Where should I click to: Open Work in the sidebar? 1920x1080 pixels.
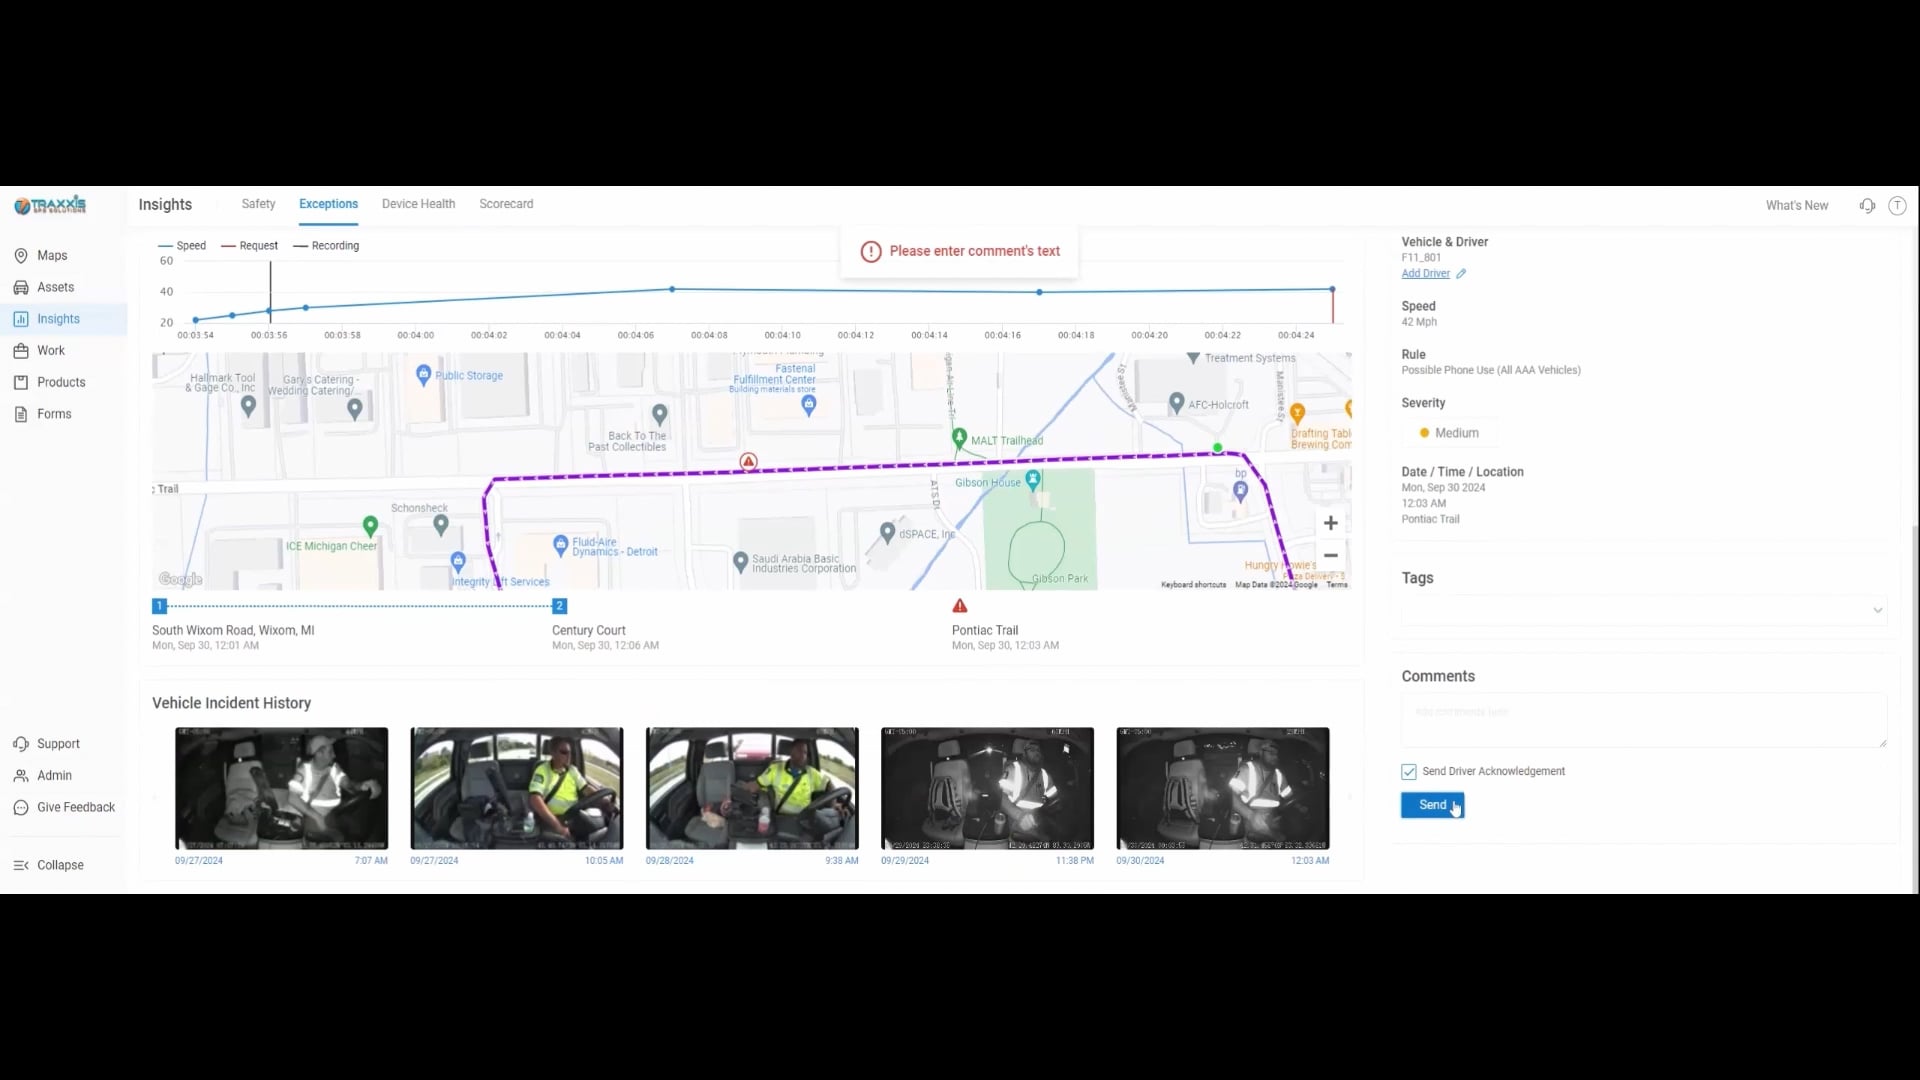50,351
